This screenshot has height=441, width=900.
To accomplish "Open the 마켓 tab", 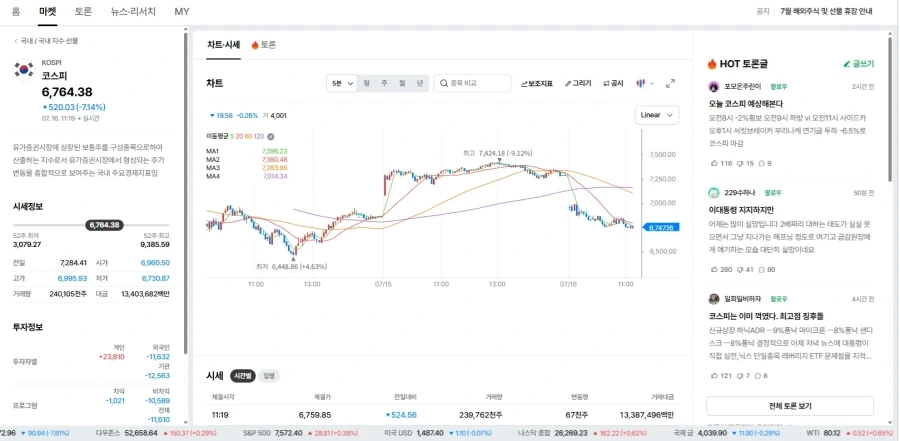I will pos(48,11).
